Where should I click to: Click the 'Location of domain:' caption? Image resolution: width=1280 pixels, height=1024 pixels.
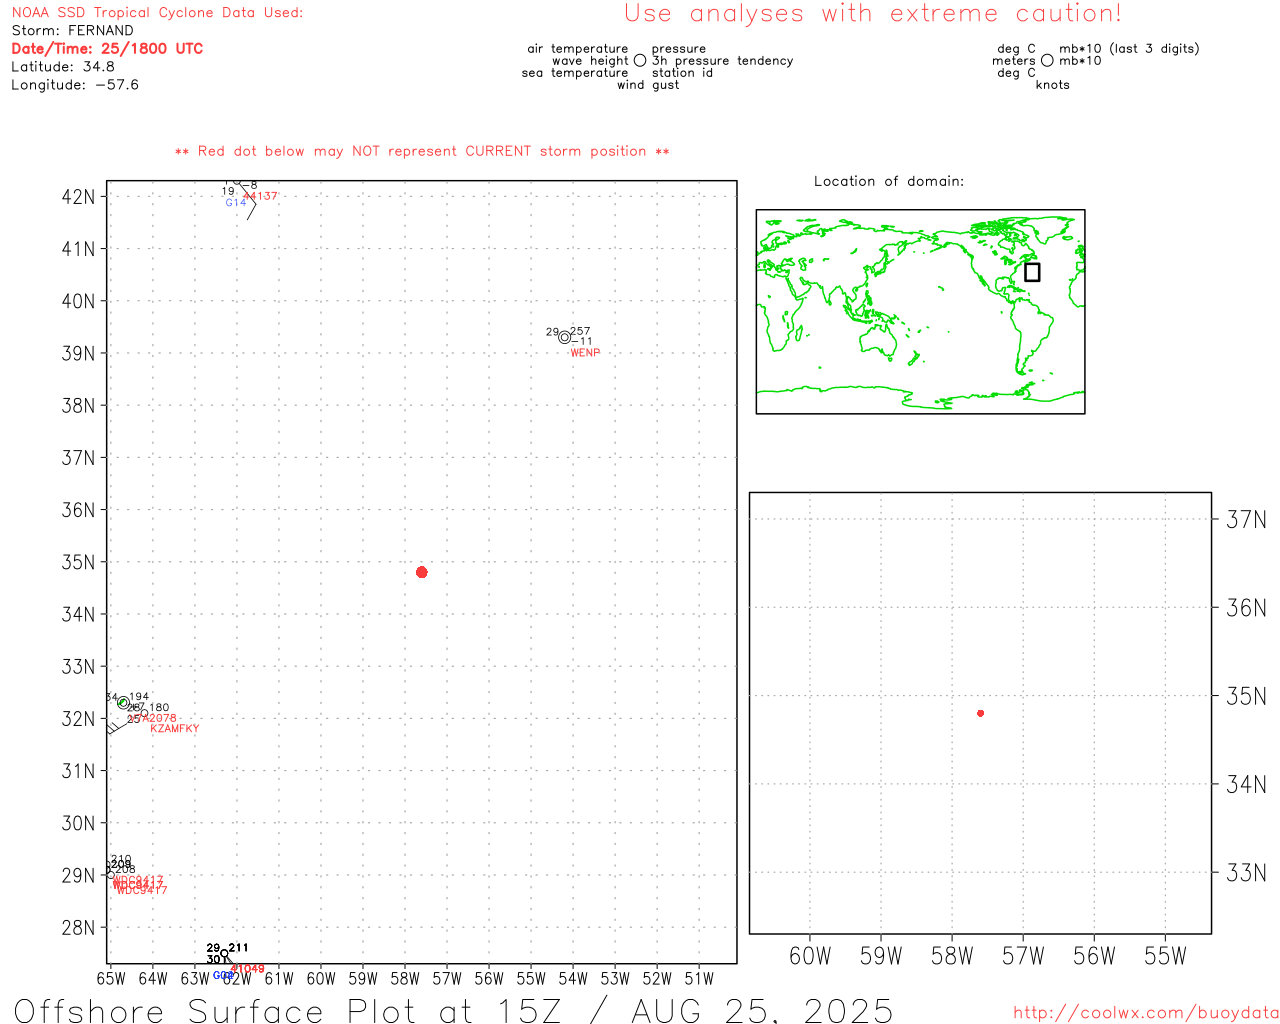tap(889, 182)
